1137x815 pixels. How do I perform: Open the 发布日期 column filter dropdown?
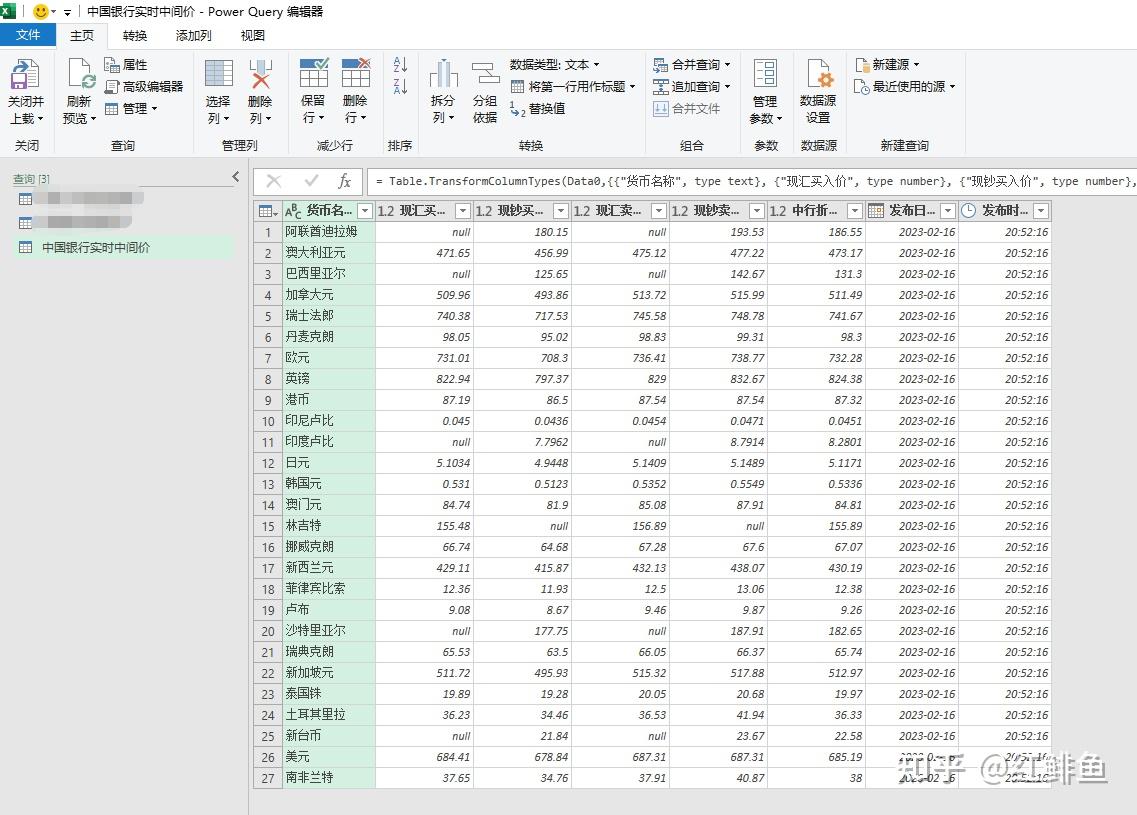click(948, 211)
